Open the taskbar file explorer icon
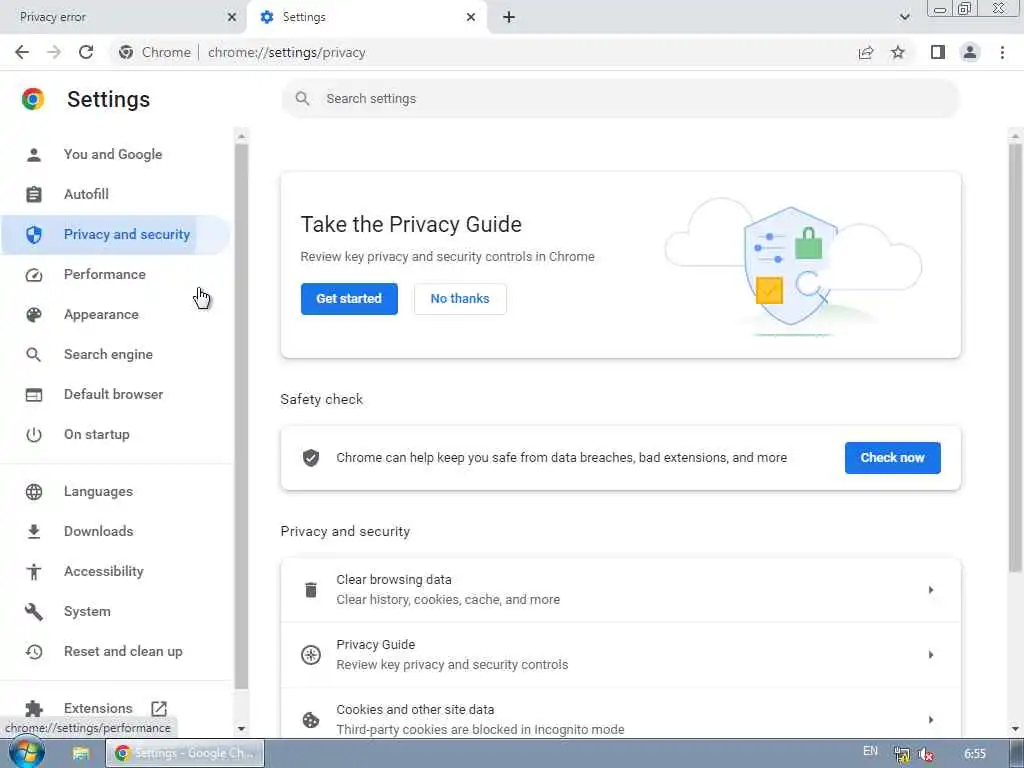This screenshot has width=1024, height=768. [x=81, y=754]
